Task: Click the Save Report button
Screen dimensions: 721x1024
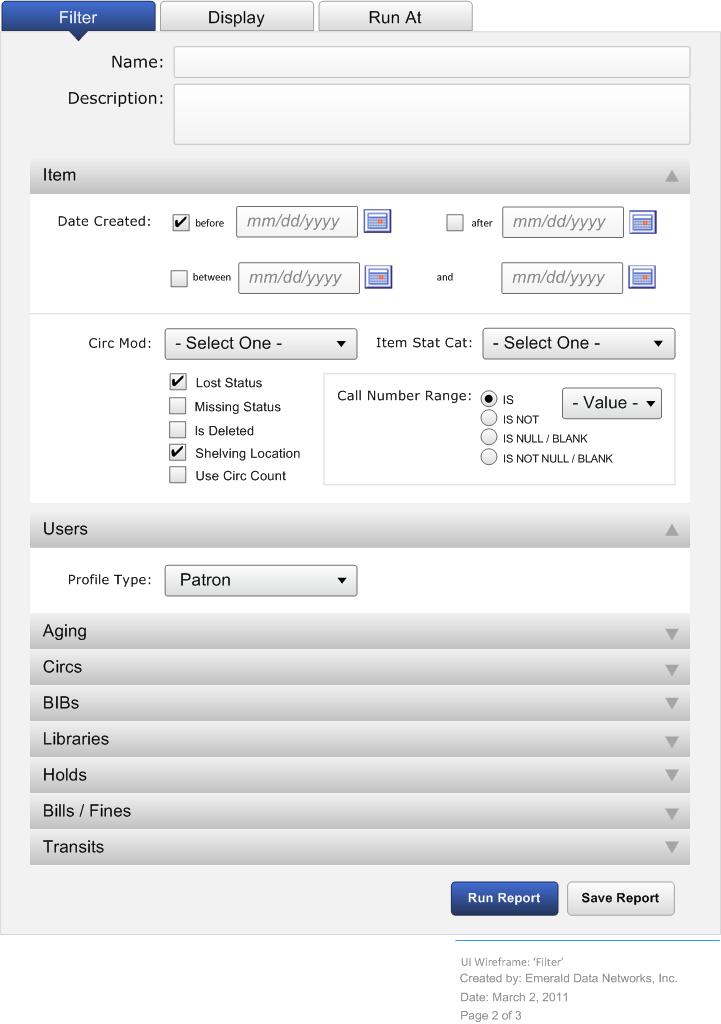Action: tap(620, 898)
